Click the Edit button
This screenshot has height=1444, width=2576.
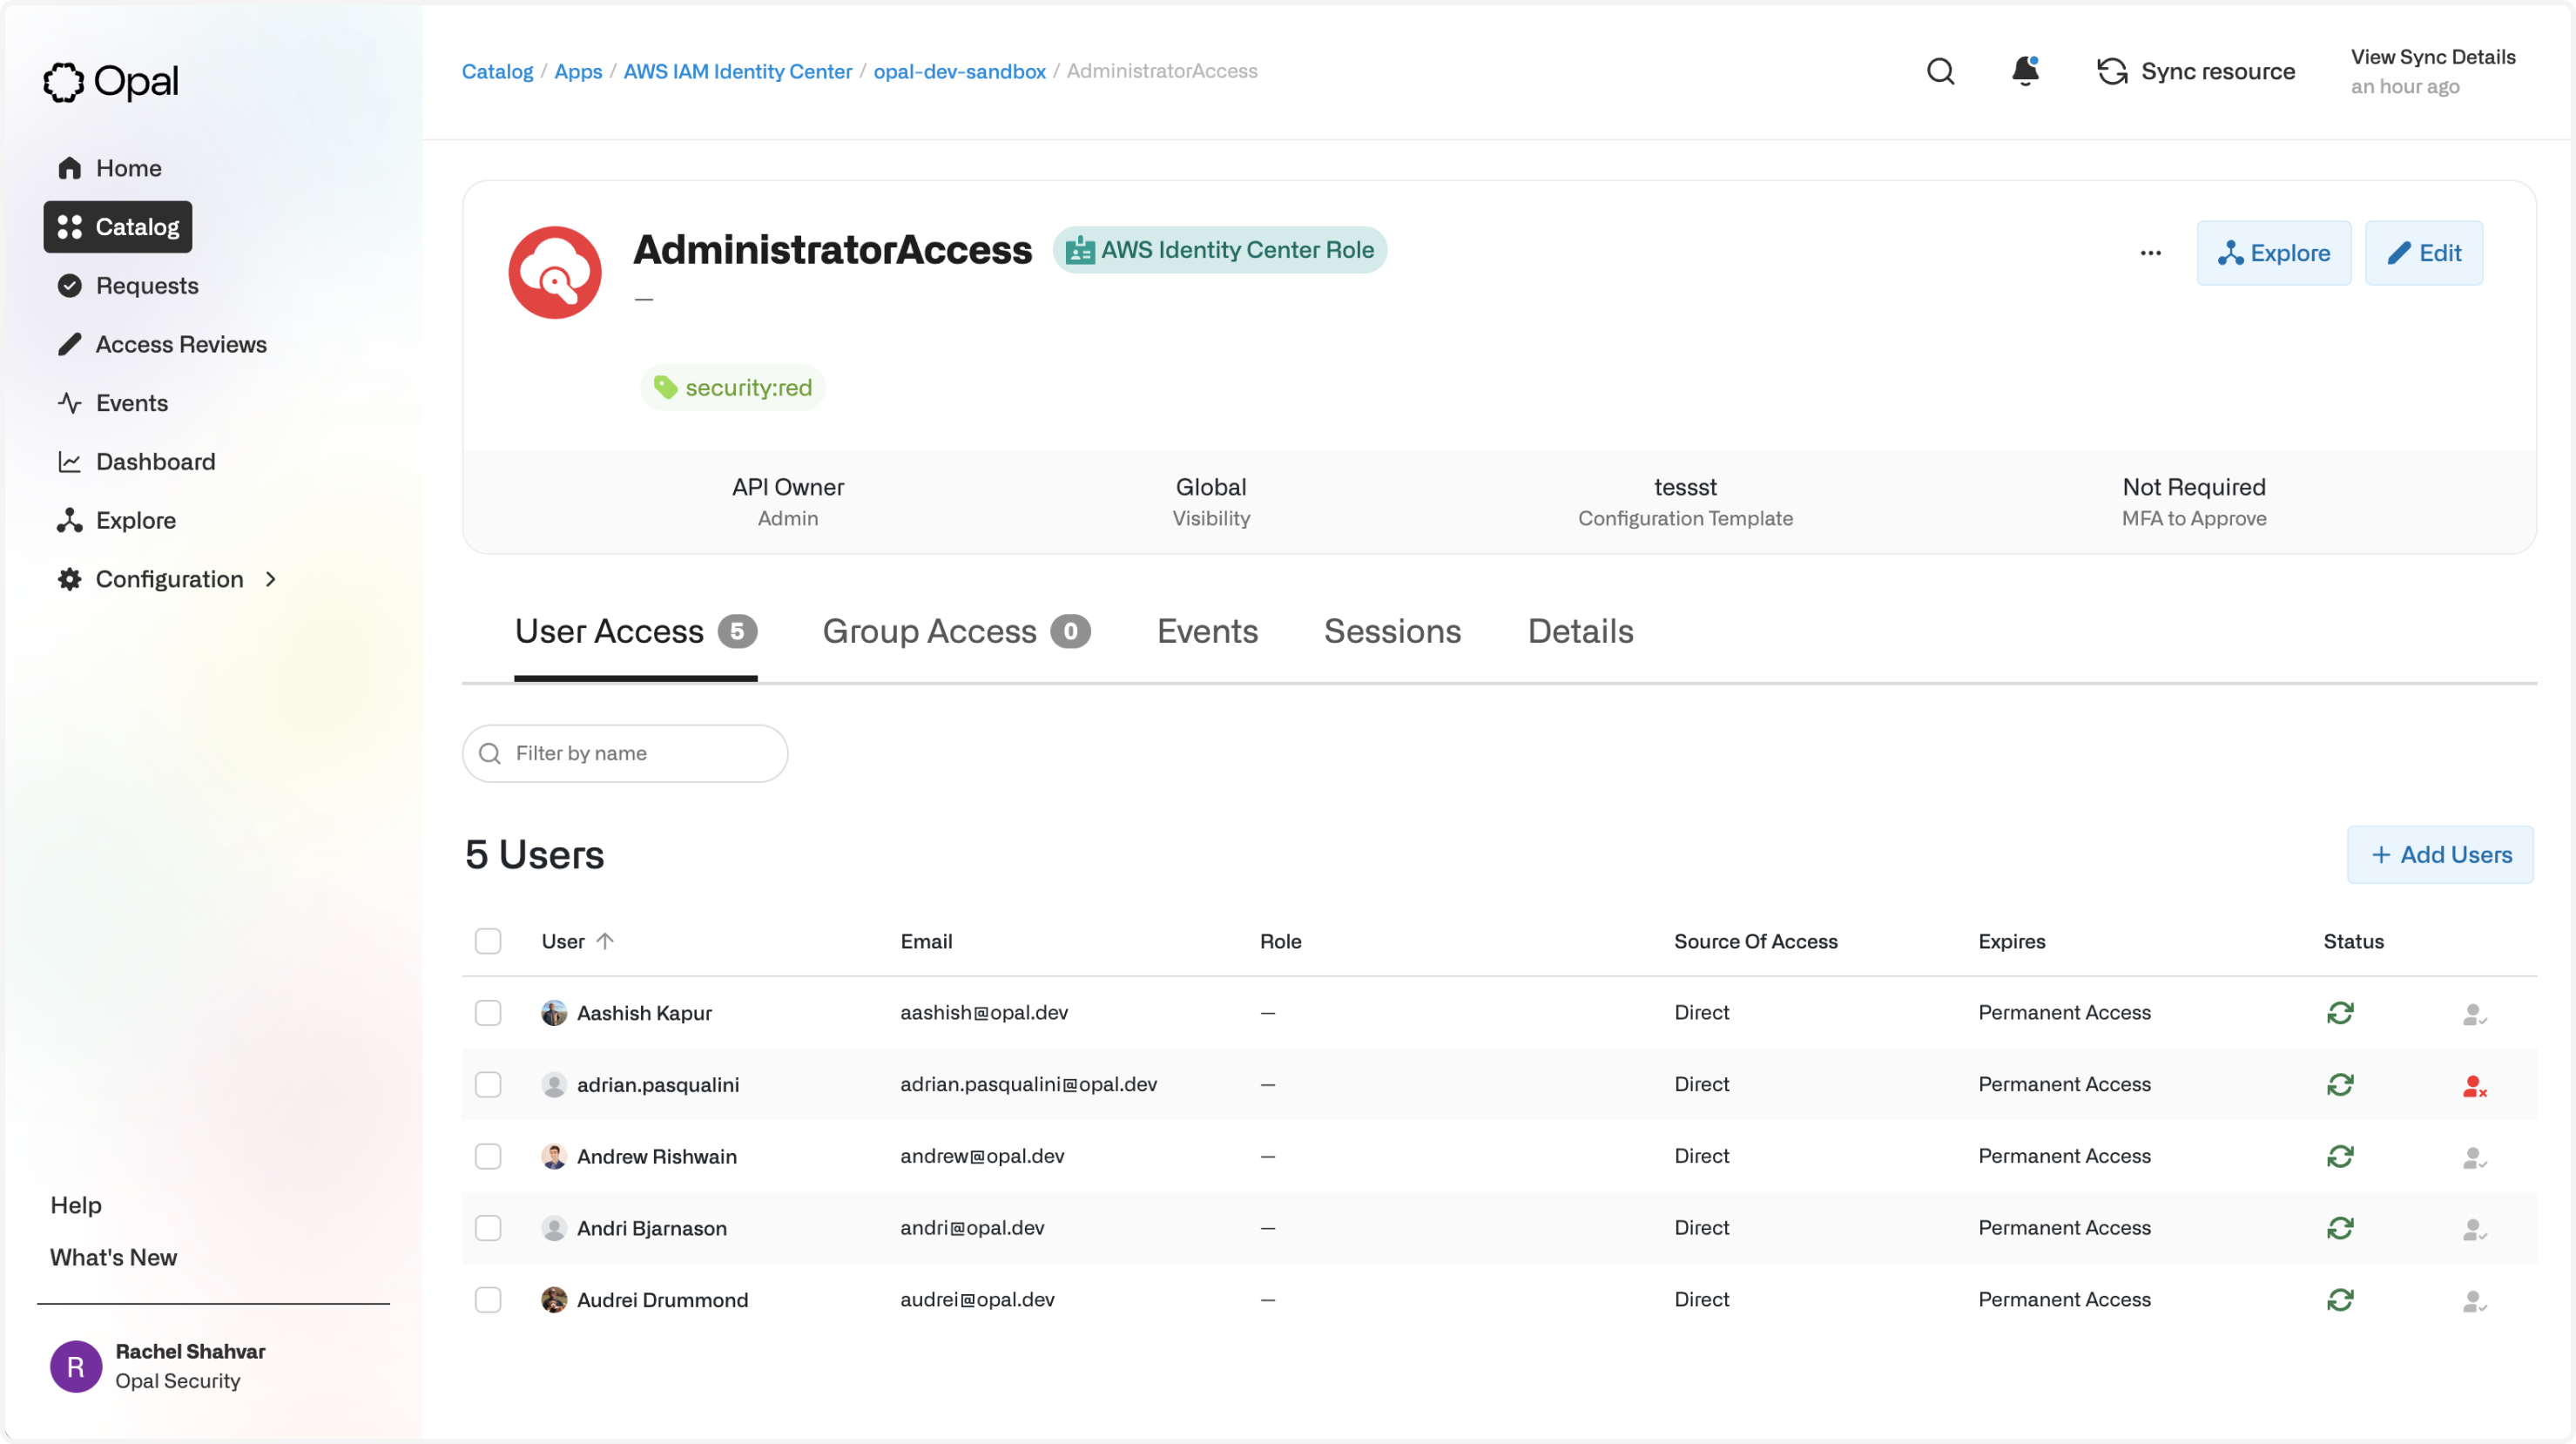pyautogui.click(x=2423, y=253)
